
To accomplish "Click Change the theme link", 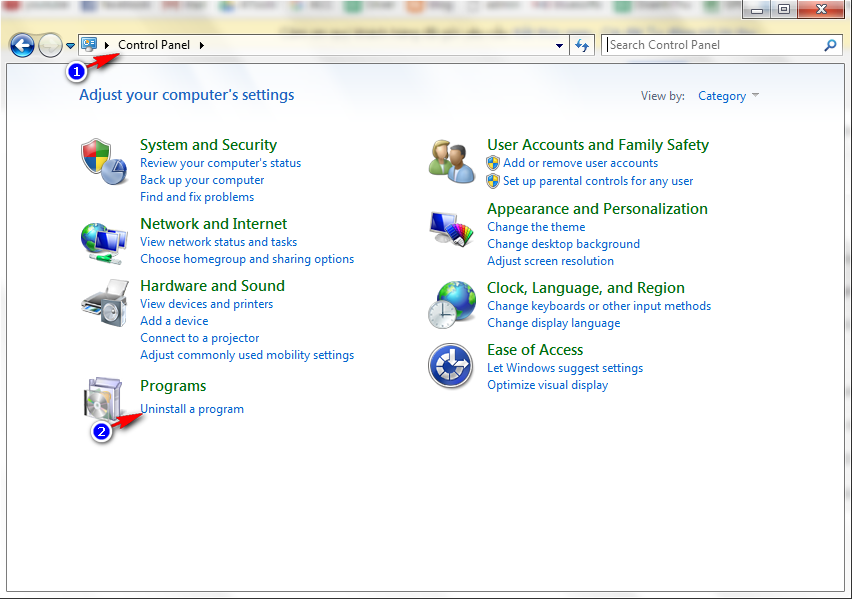I will coord(536,227).
